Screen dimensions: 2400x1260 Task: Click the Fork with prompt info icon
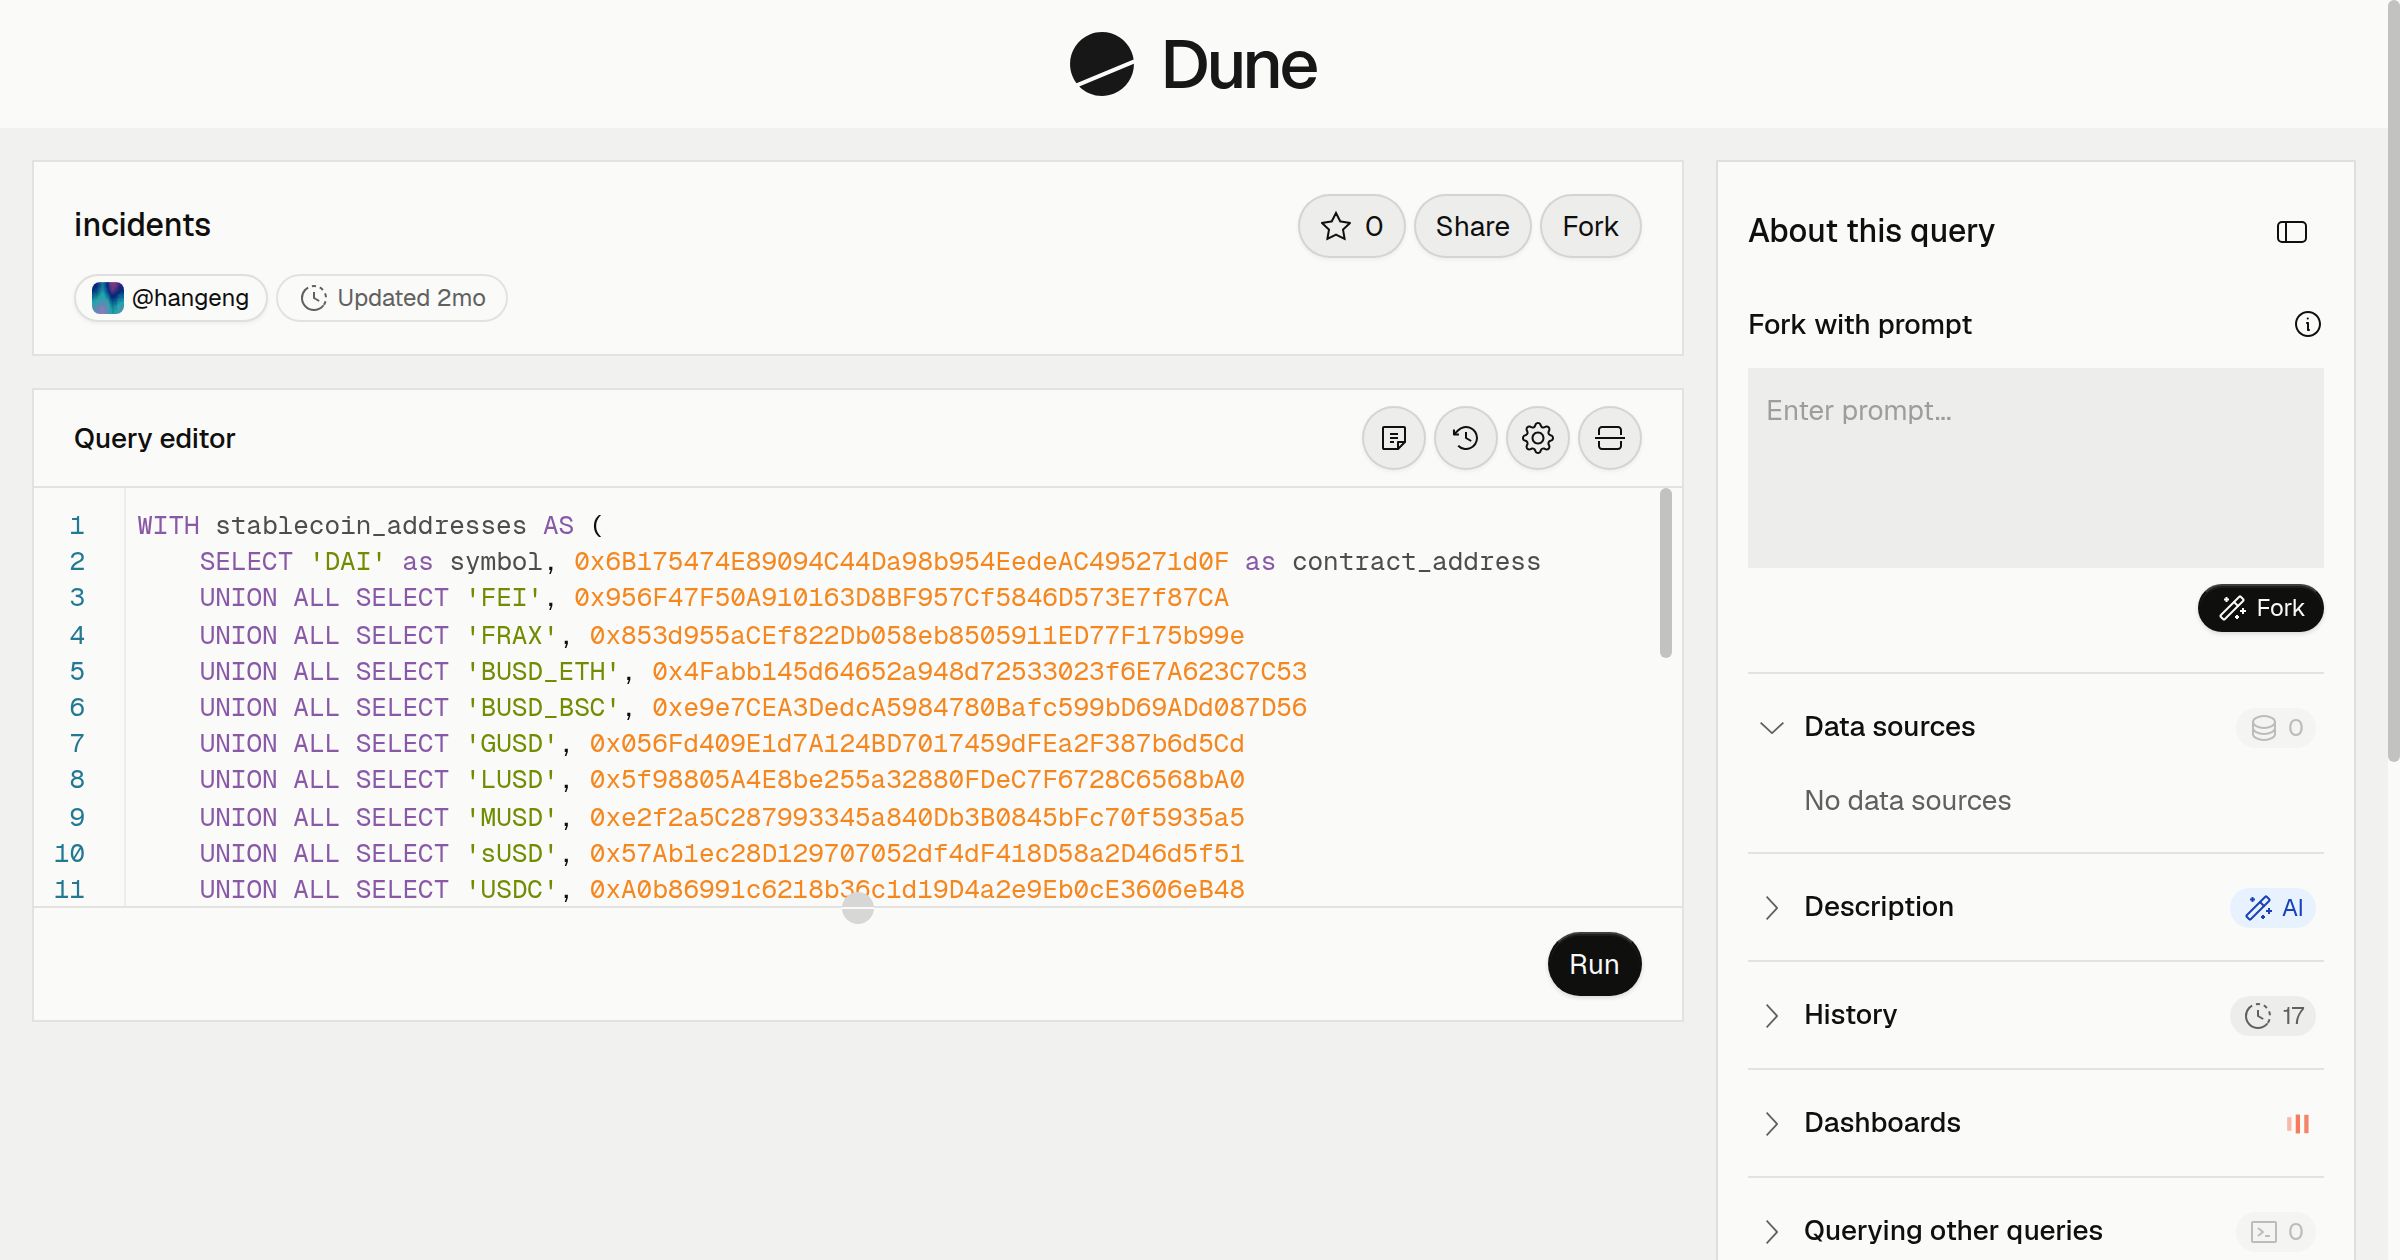coord(2308,324)
